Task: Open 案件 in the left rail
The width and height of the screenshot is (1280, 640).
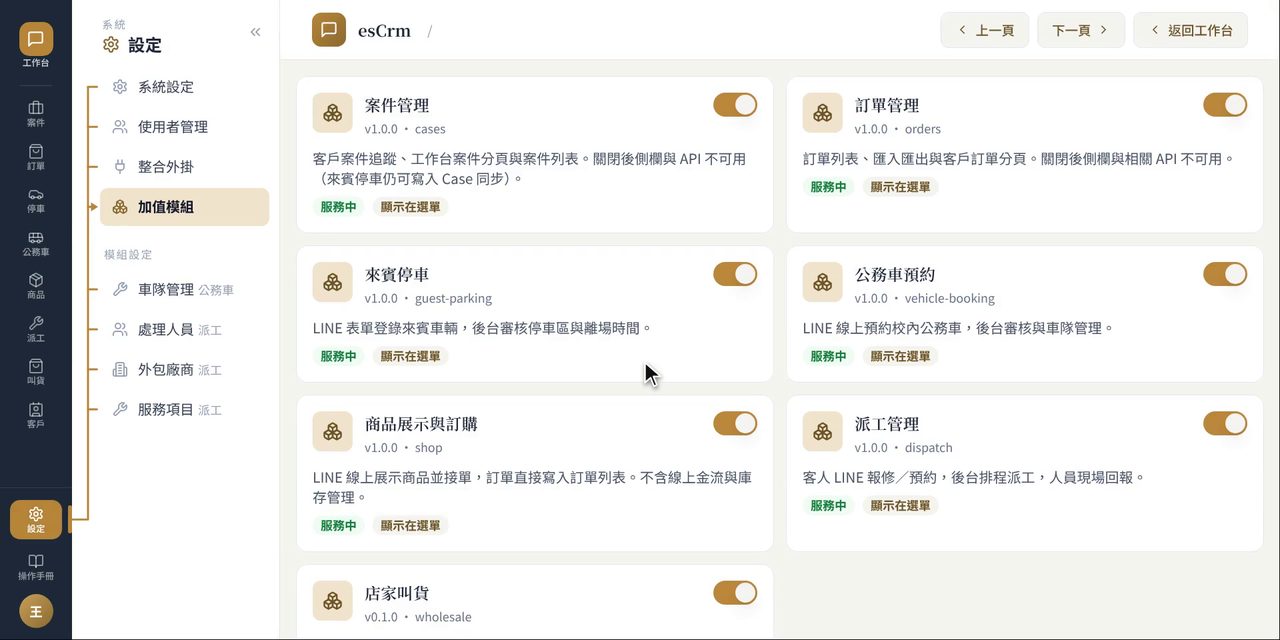Action: point(36,114)
